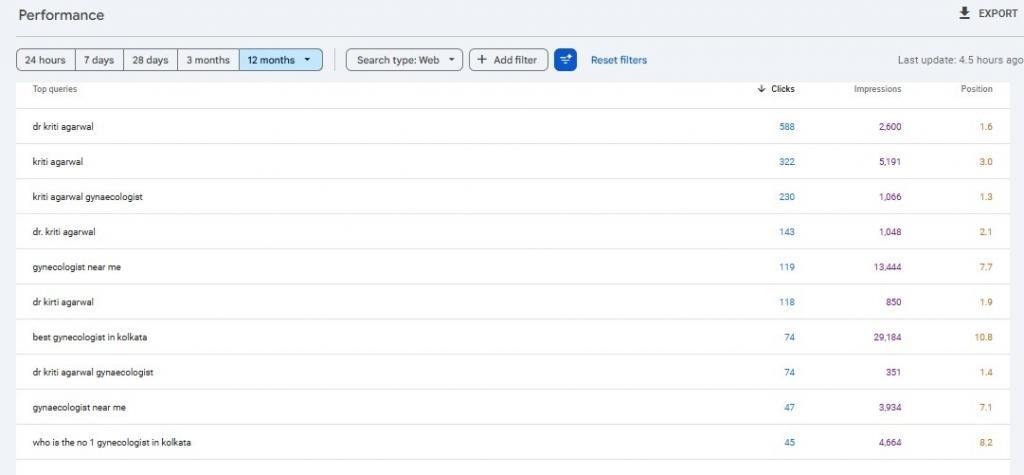Viewport: 1024px width, 475px height.
Task: Select the query 'kriti agarwal gynaecologist'
Action: pyautogui.click(x=88, y=197)
